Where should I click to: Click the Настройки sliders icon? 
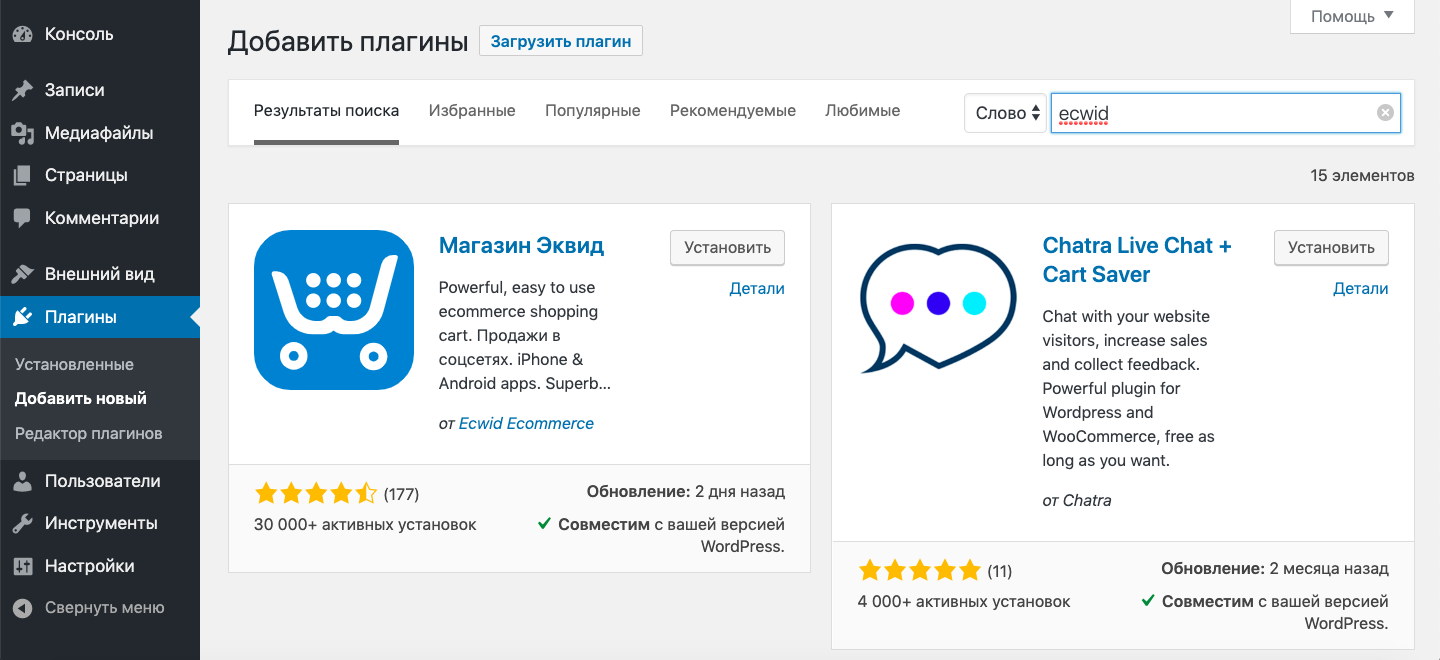[23, 566]
